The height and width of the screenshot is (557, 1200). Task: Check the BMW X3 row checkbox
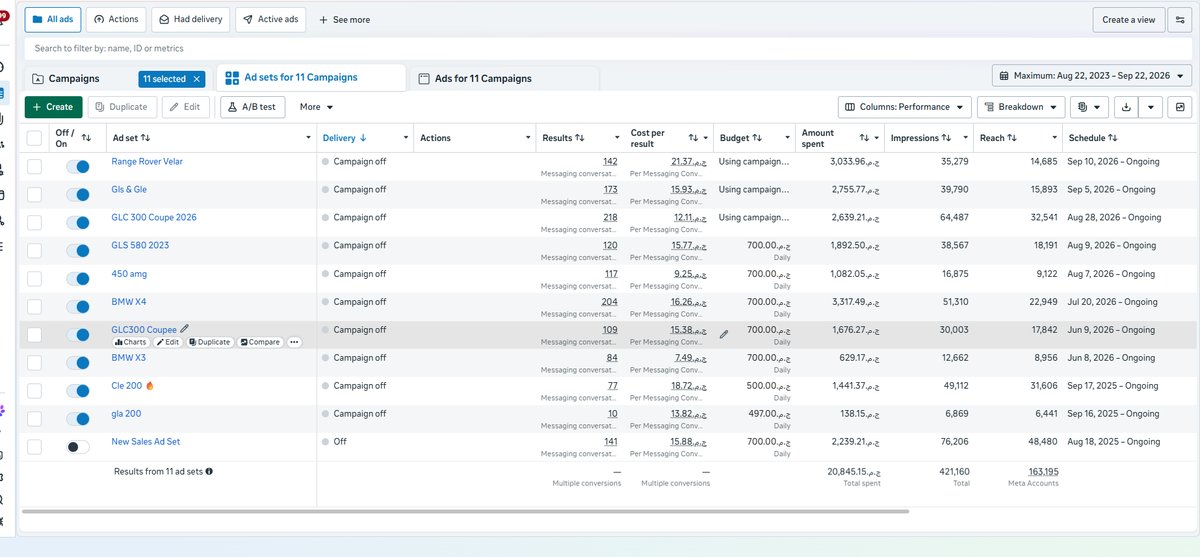(x=35, y=363)
